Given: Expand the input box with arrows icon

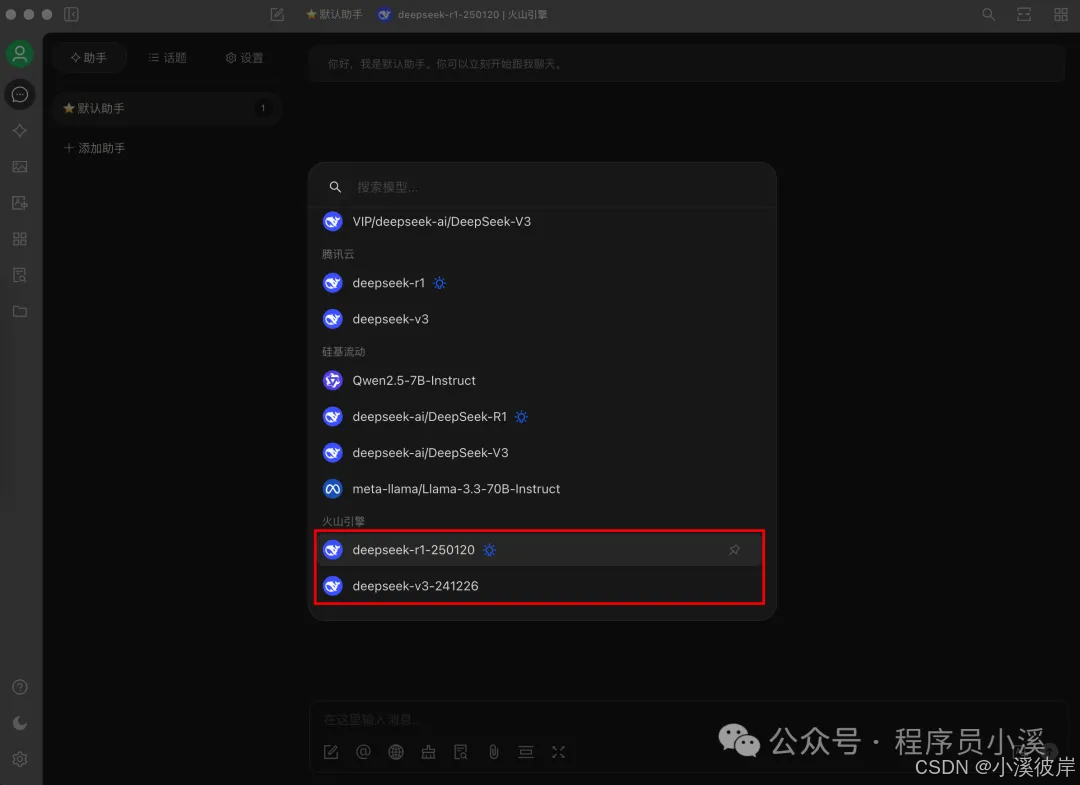Looking at the screenshot, I should [559, 752].
